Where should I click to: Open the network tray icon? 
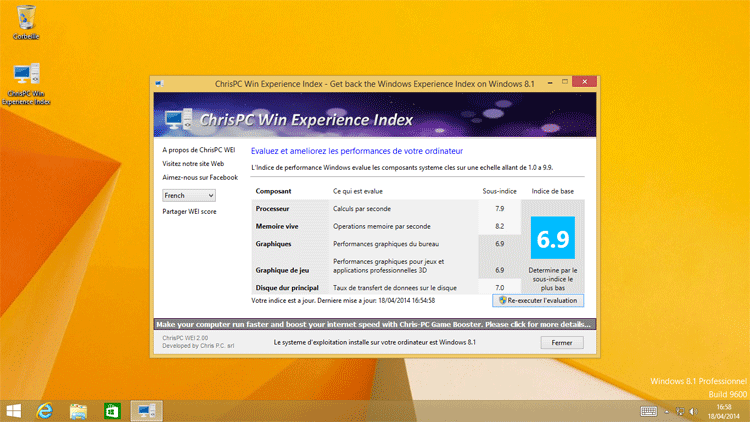[x=680, y=411]
